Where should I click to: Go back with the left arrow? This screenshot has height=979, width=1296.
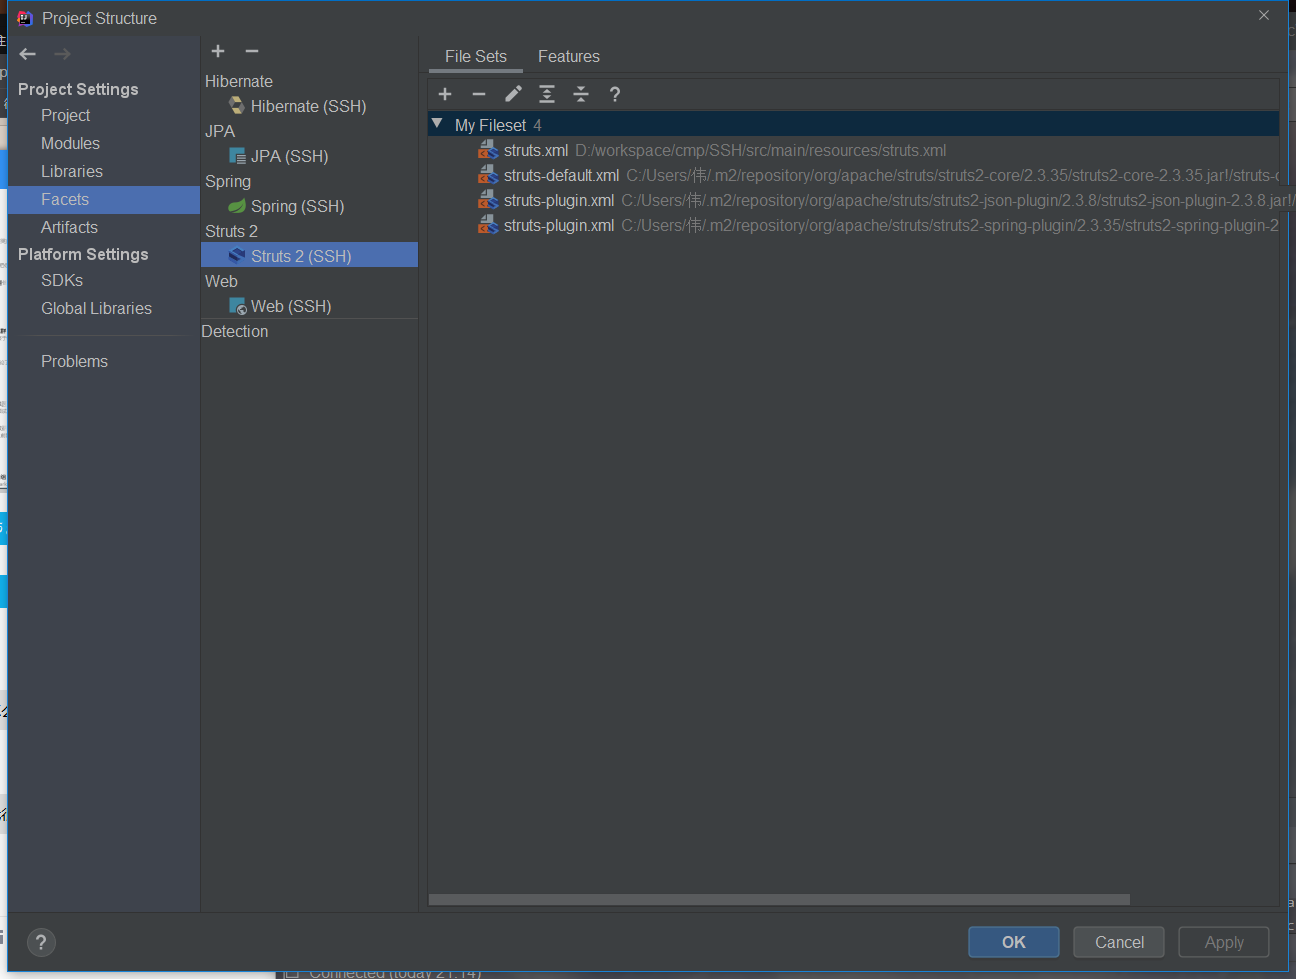pyautogui.click(x=28, y=54)
